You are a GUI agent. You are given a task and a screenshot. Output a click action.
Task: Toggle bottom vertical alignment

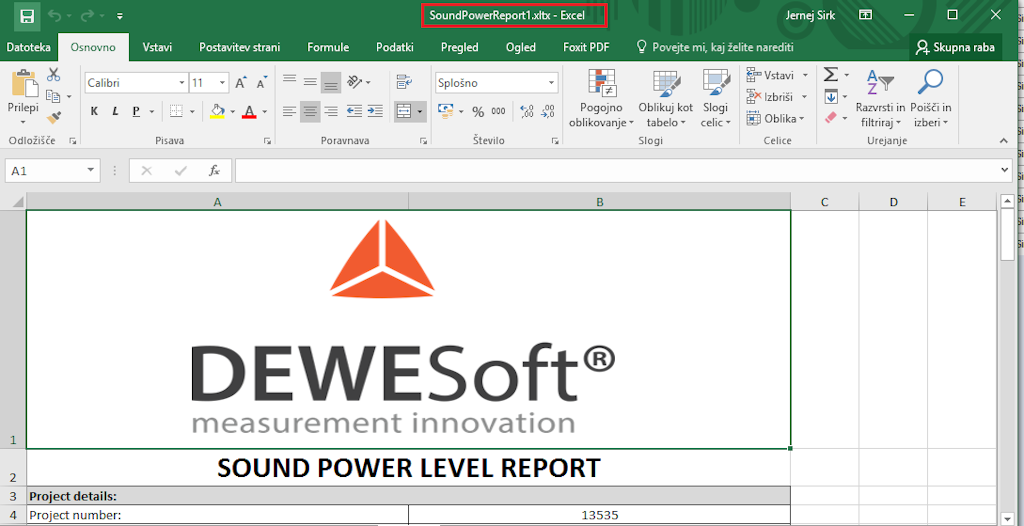tap(331, 82)
